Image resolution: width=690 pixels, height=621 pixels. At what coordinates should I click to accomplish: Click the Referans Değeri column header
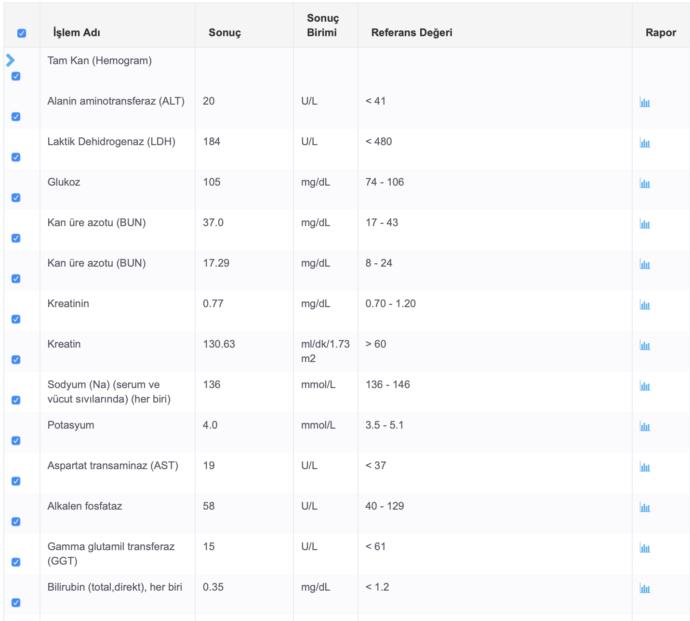[411, 33]
